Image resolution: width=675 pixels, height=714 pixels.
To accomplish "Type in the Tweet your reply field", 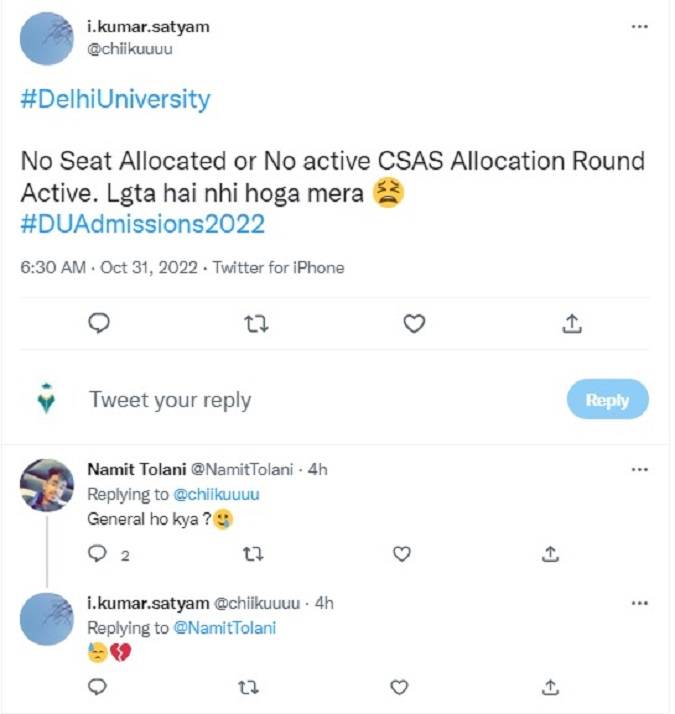I will point(300,400).
